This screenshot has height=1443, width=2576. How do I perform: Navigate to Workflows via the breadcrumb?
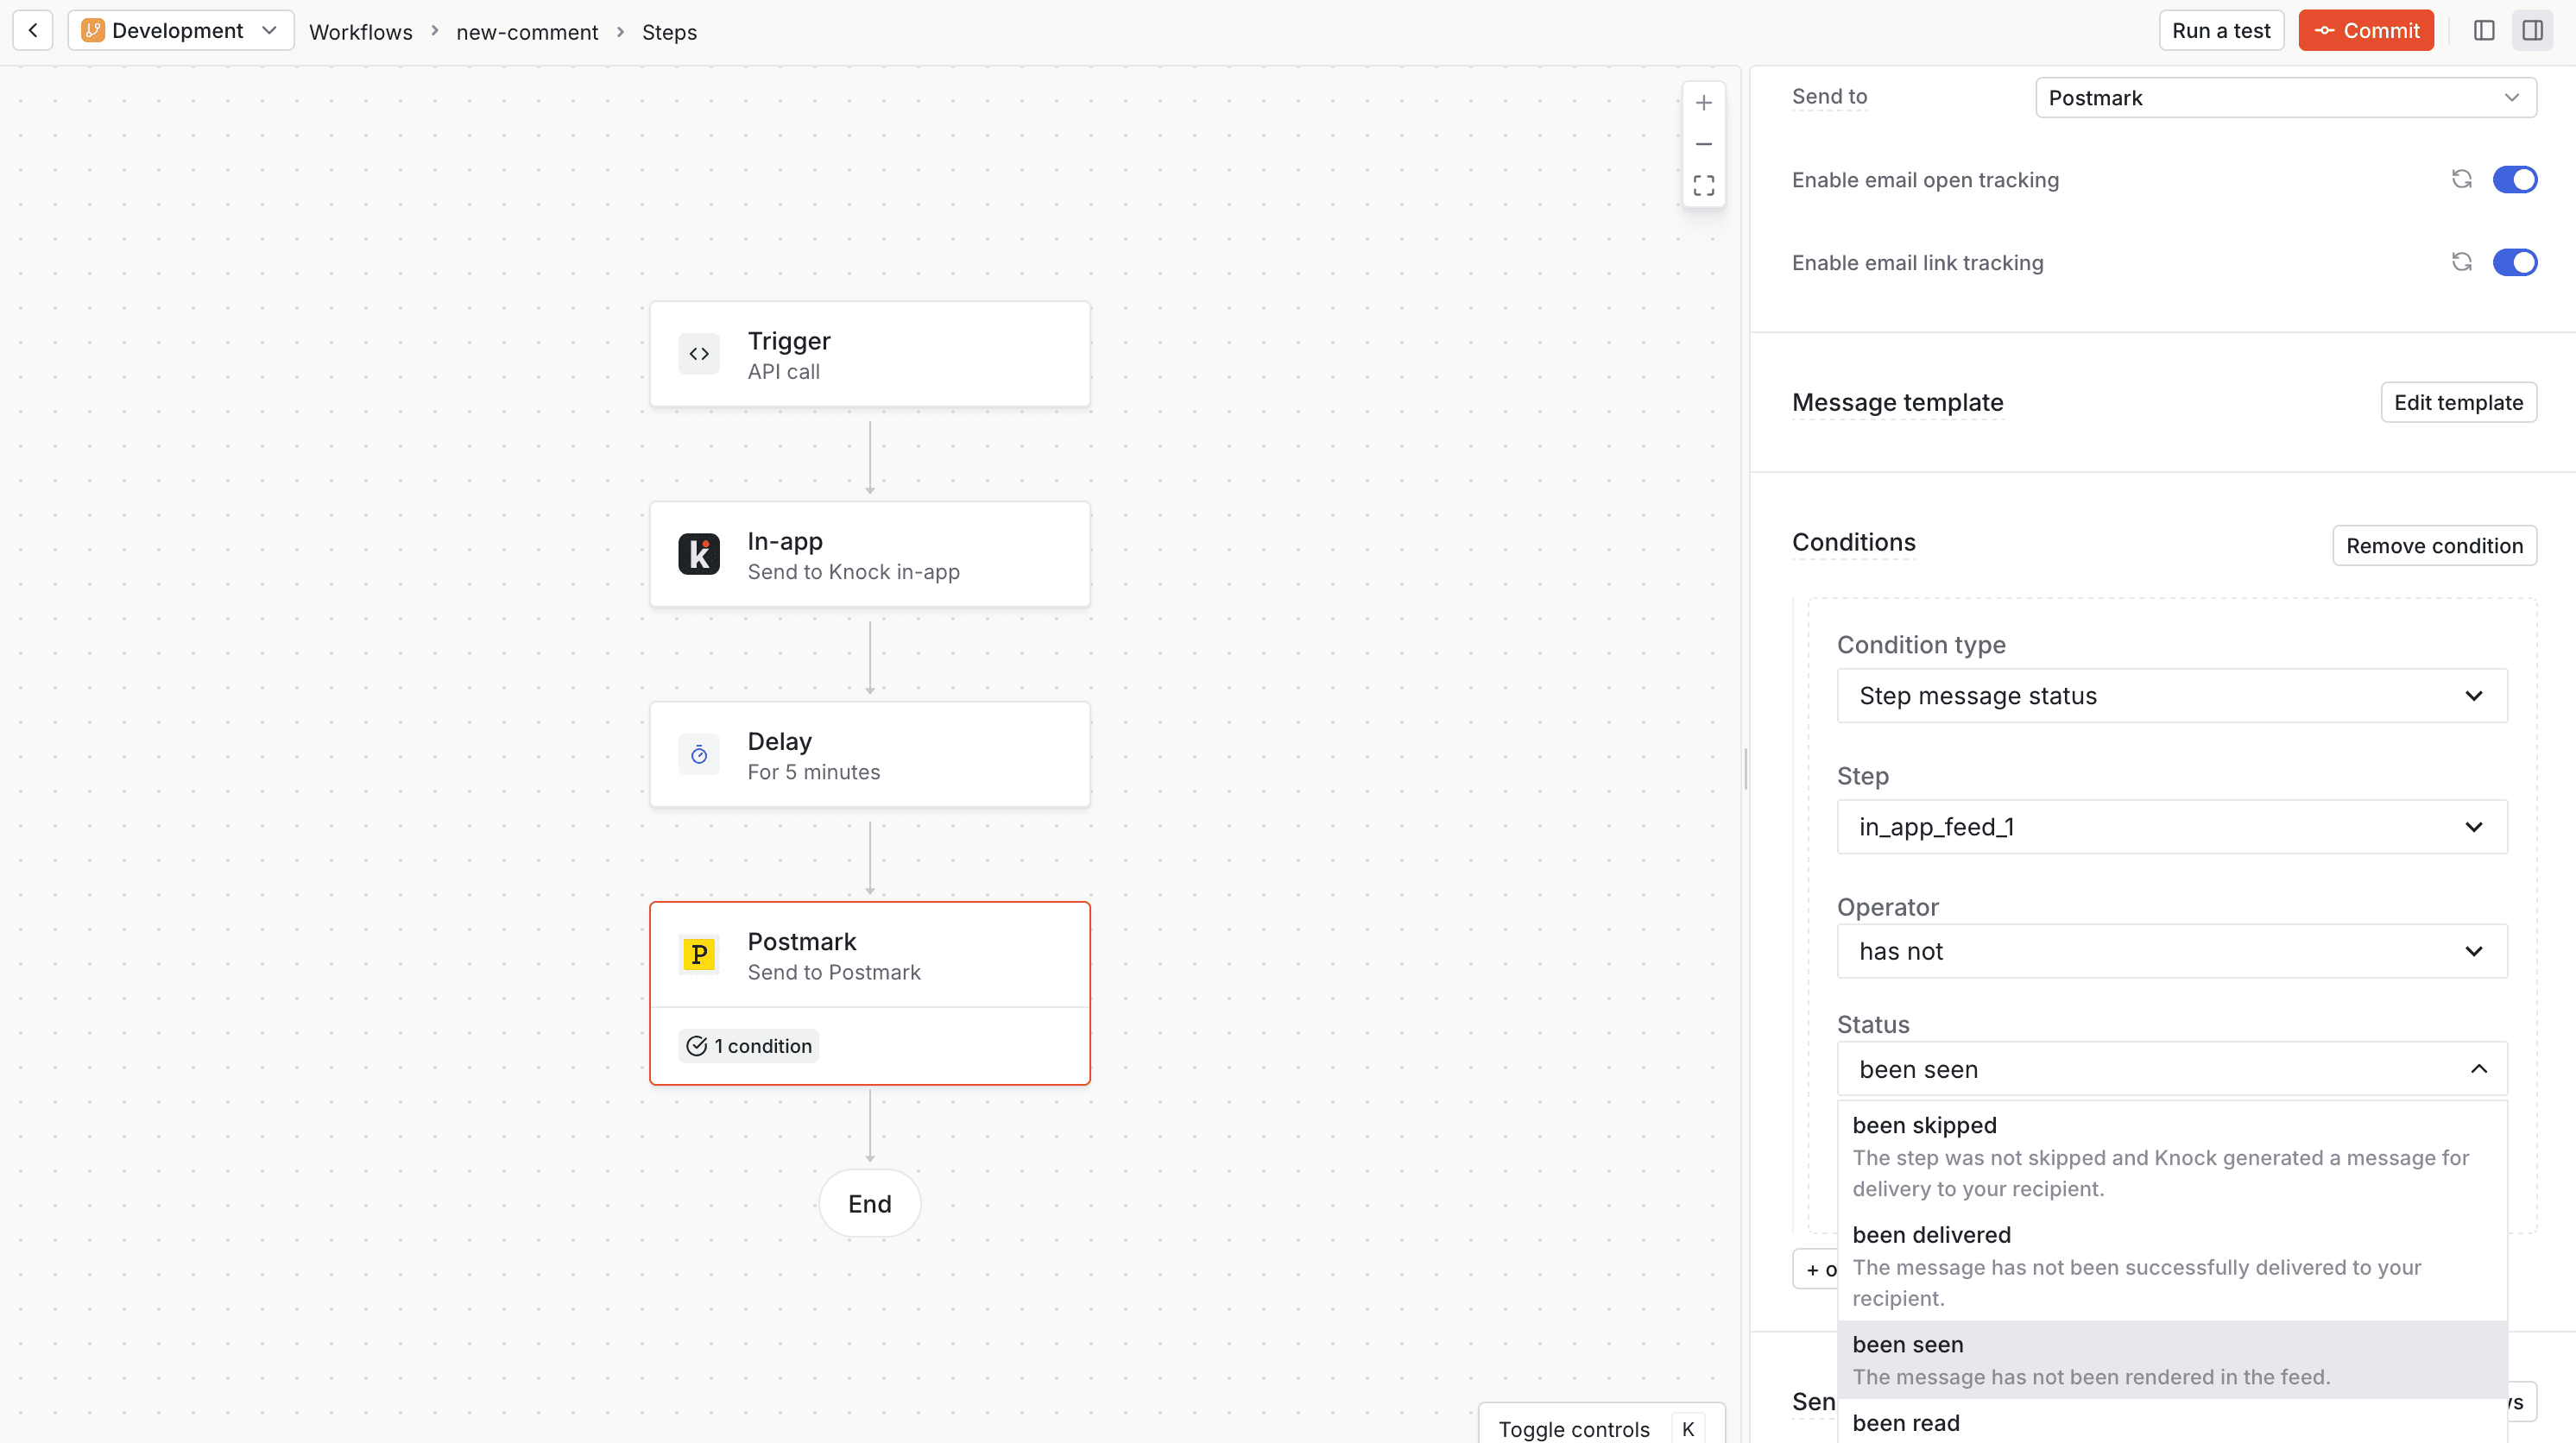(x=361, y=31)
